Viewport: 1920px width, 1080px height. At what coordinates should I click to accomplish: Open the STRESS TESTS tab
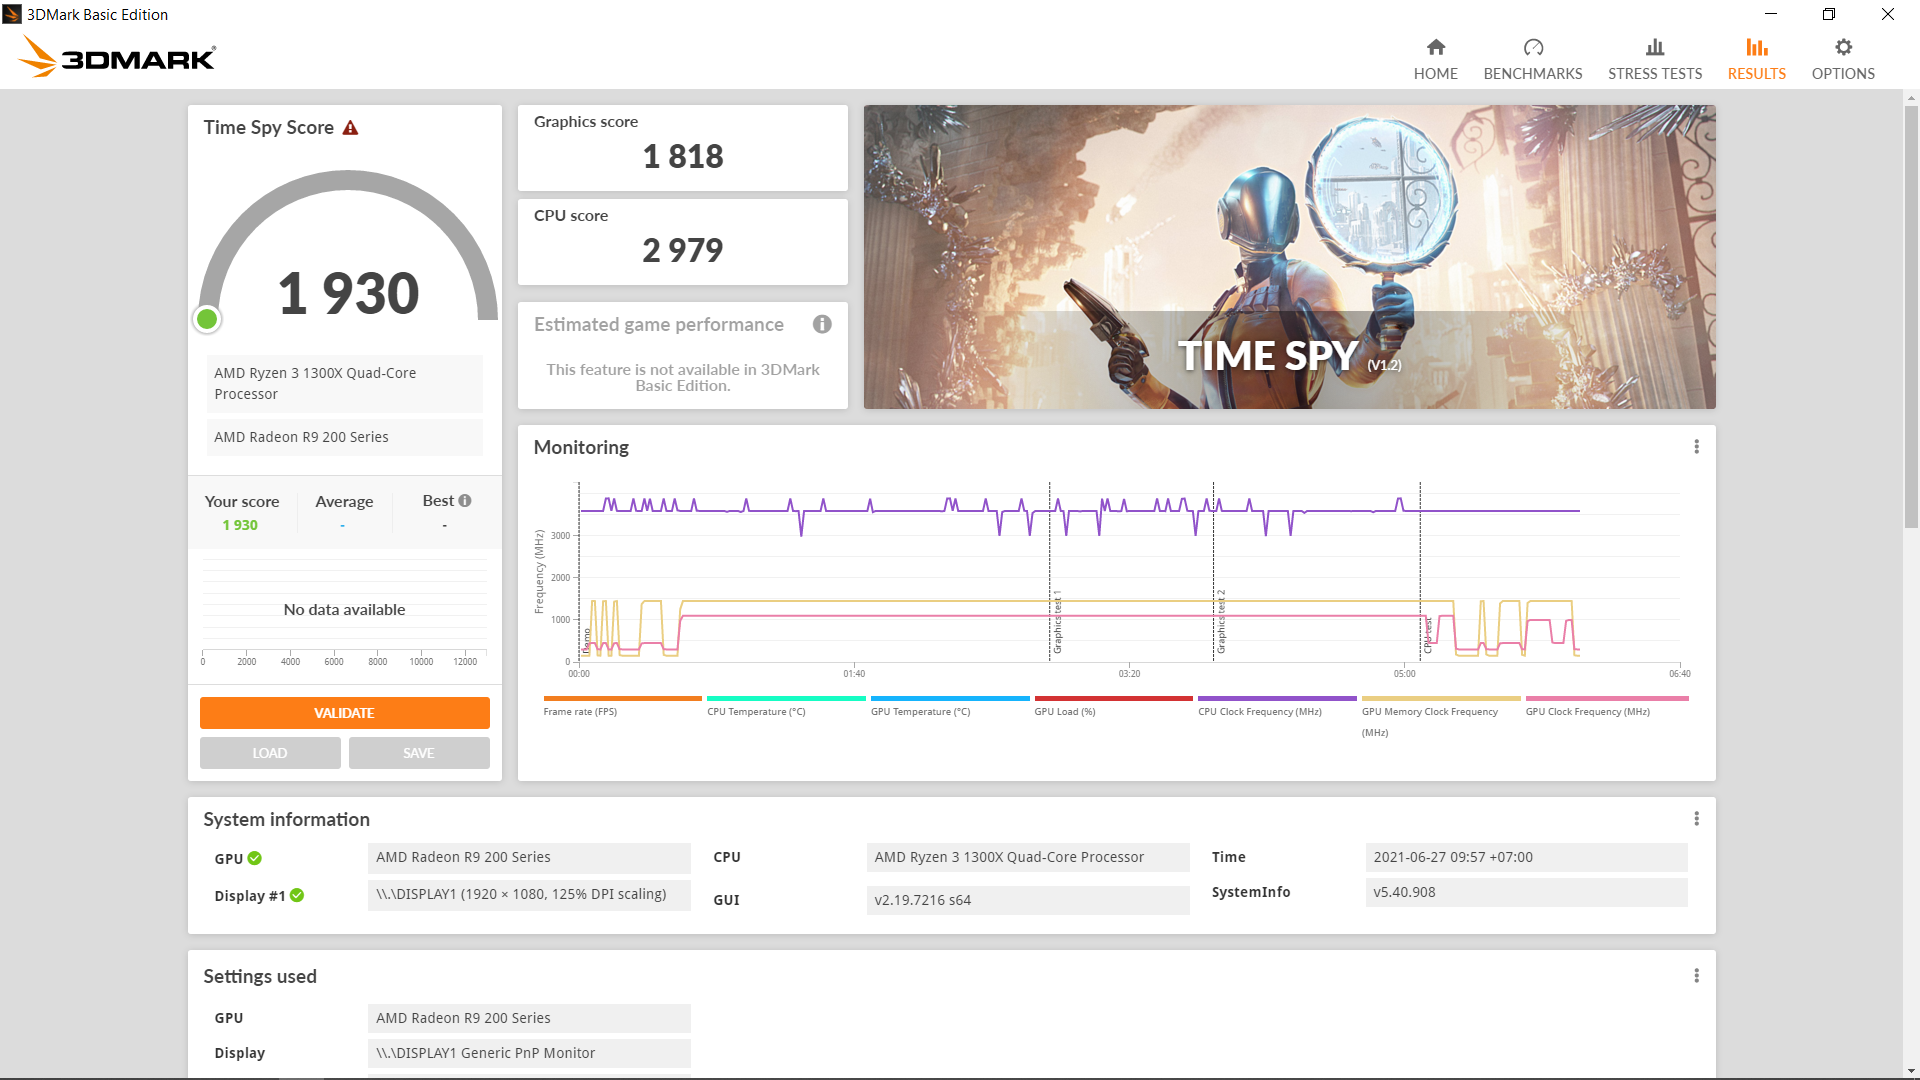point(1655,59)
